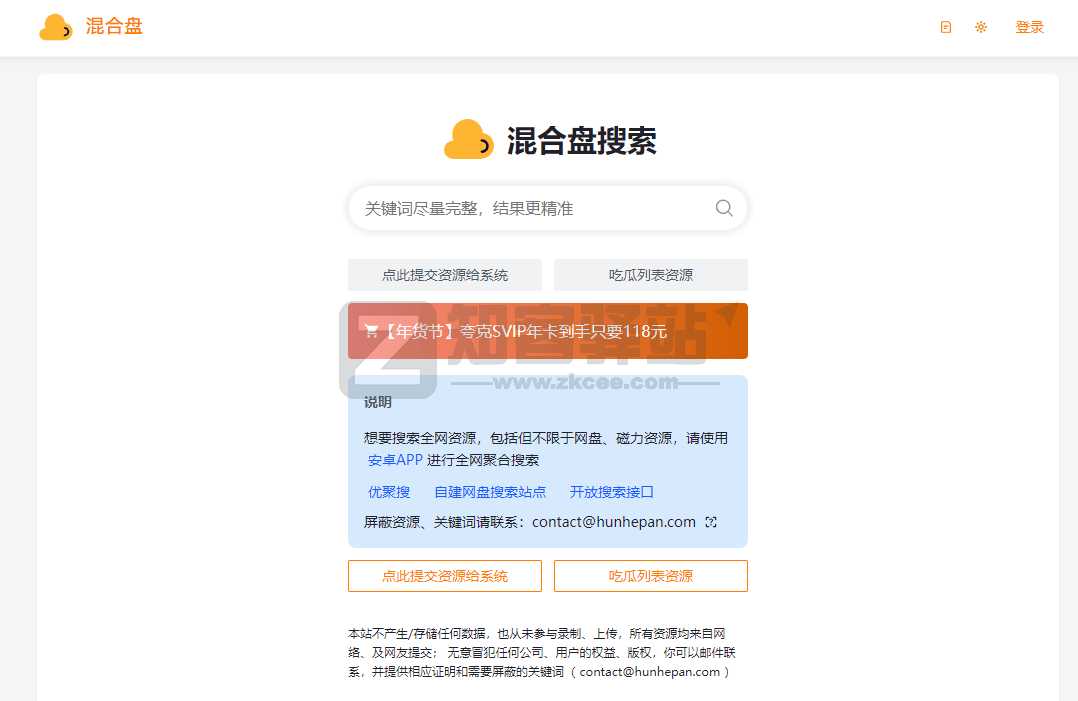
Task: Click the magnifier icon in the search box
Action: point(723,208)
